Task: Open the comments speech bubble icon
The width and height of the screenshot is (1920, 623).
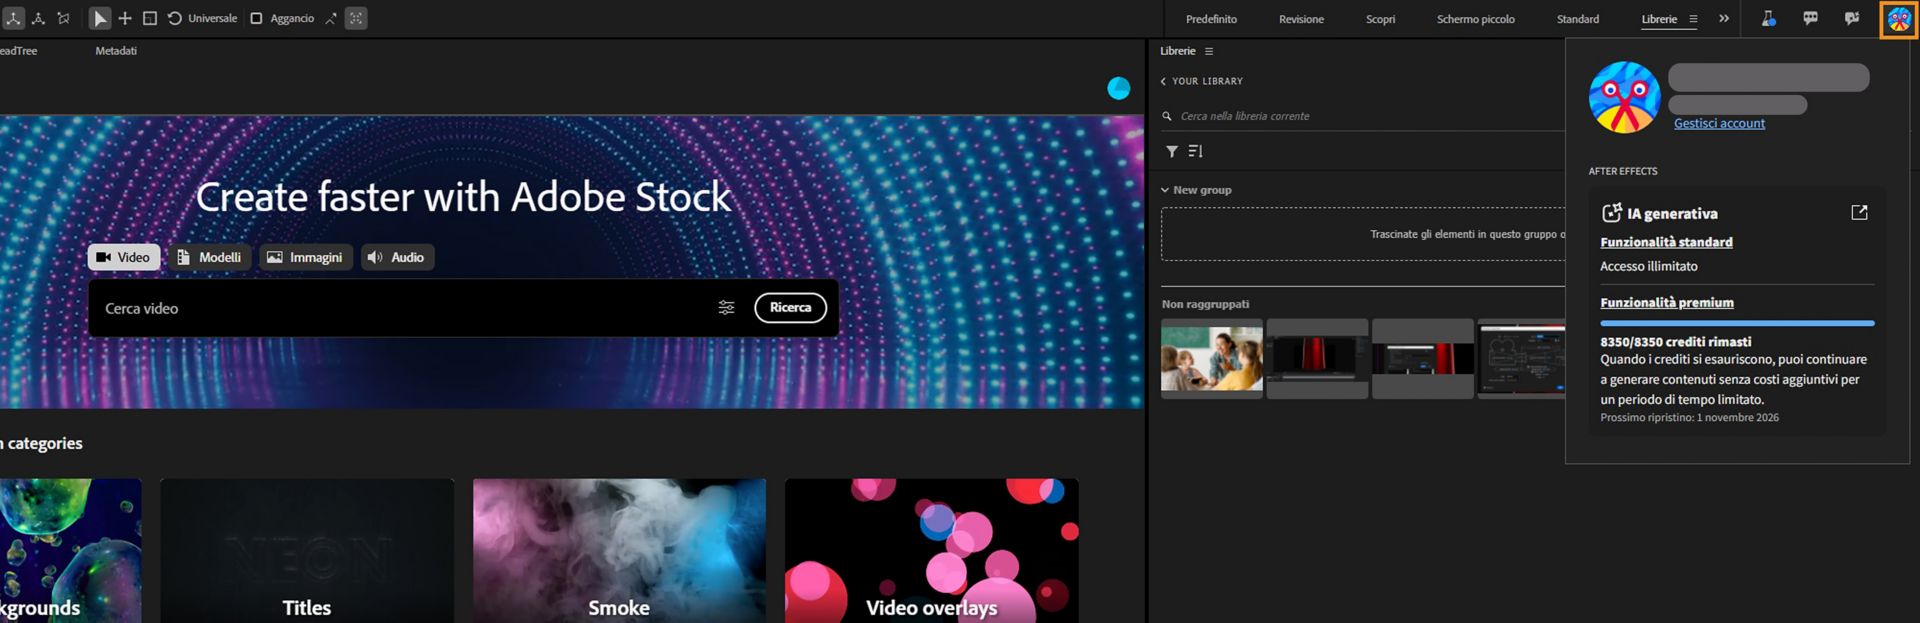Action: pos(1810,18)
